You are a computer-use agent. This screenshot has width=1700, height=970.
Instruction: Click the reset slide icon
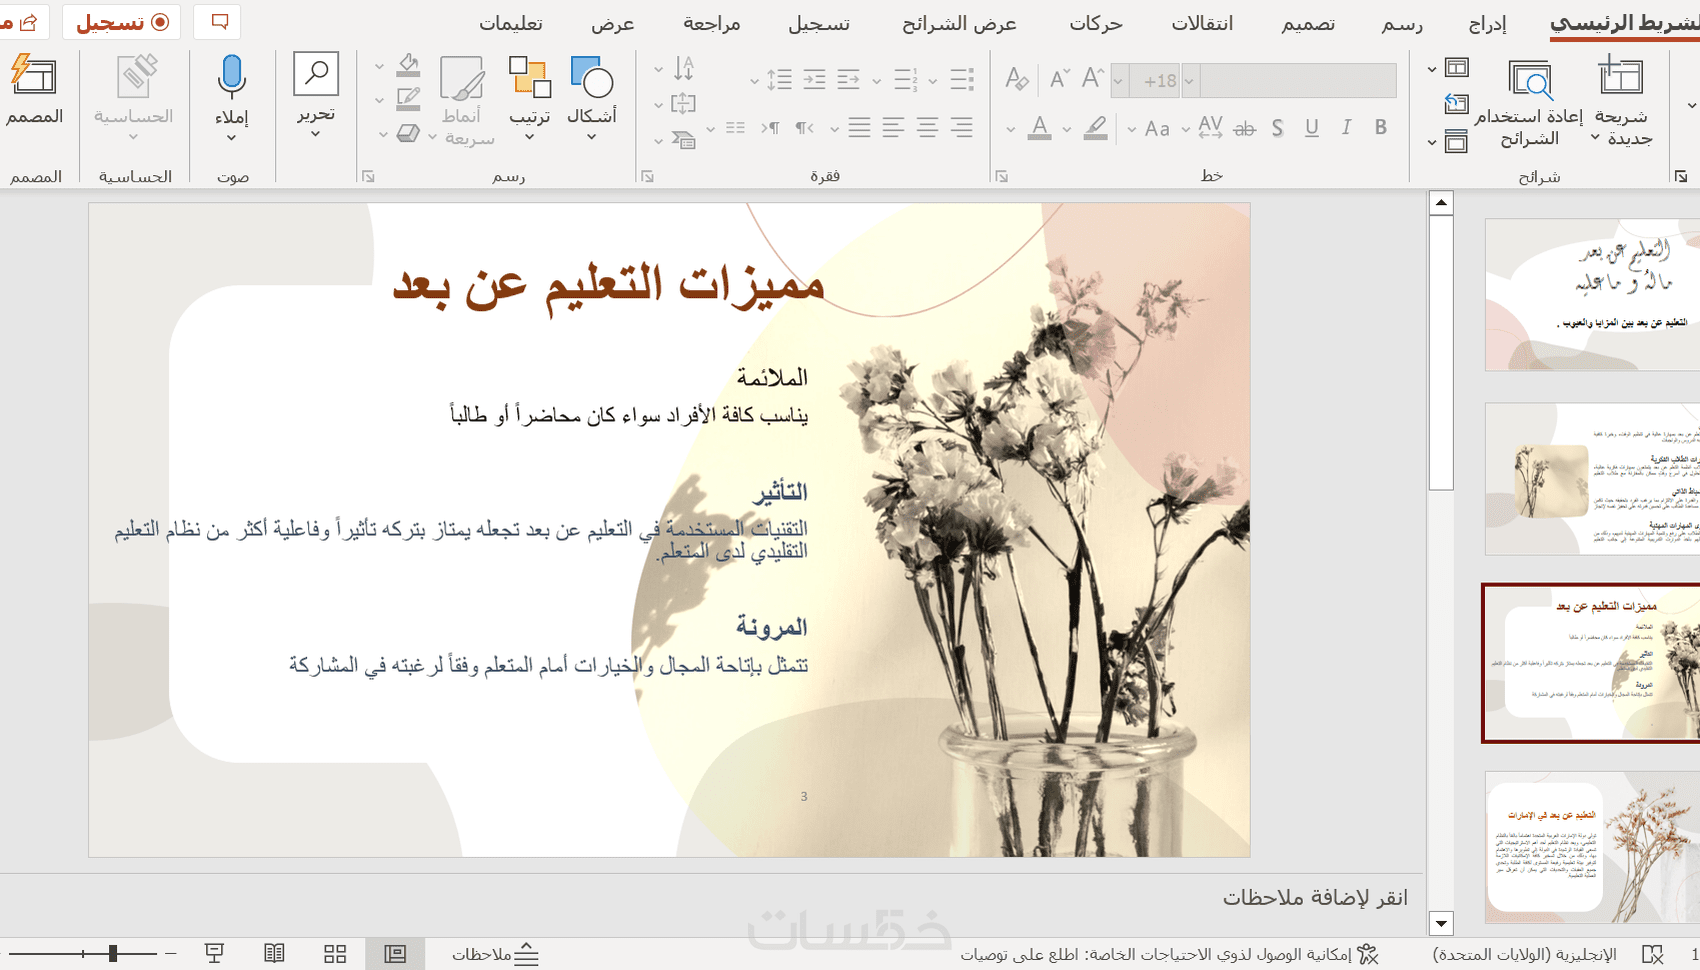(1457, 103)
